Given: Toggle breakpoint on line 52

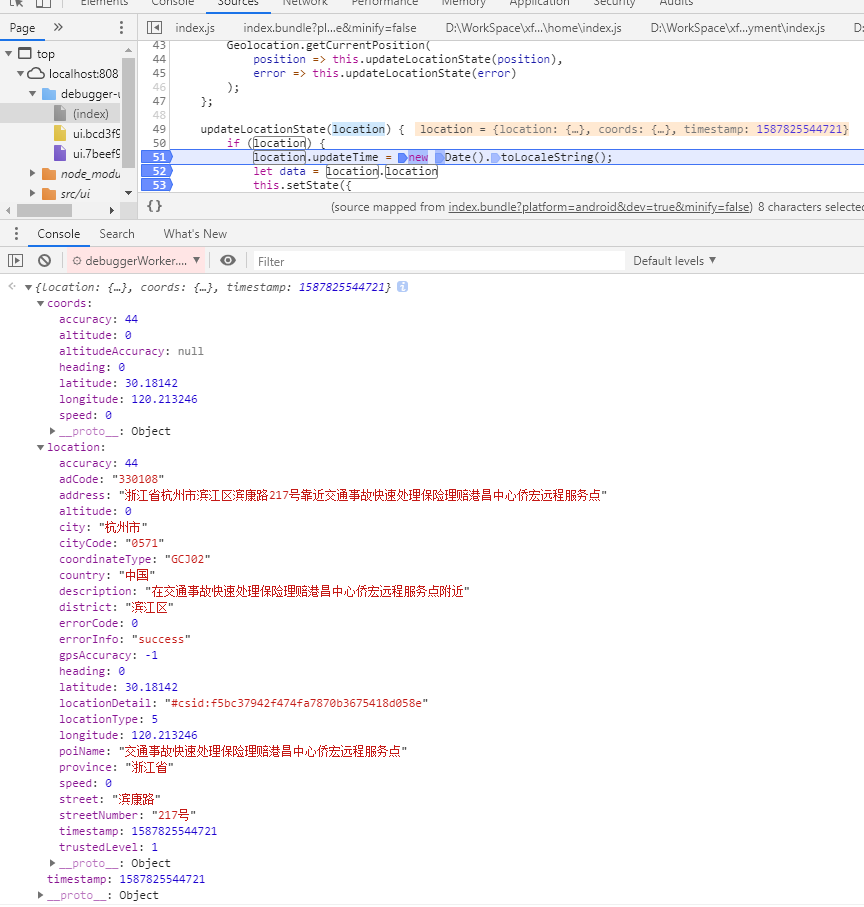Looking at the screenshot, I should click(157, 171).
